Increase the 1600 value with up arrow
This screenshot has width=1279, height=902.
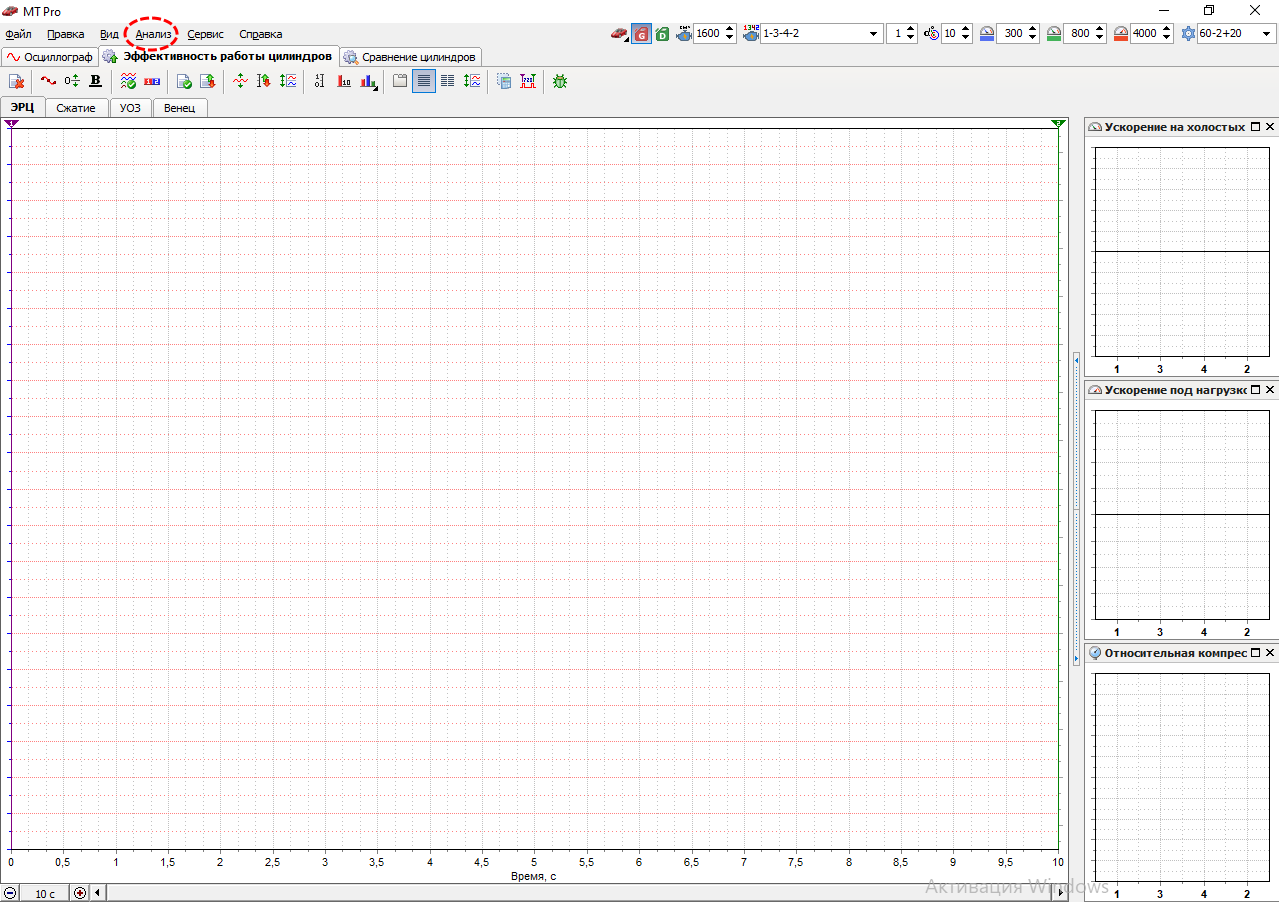(730, 29)
